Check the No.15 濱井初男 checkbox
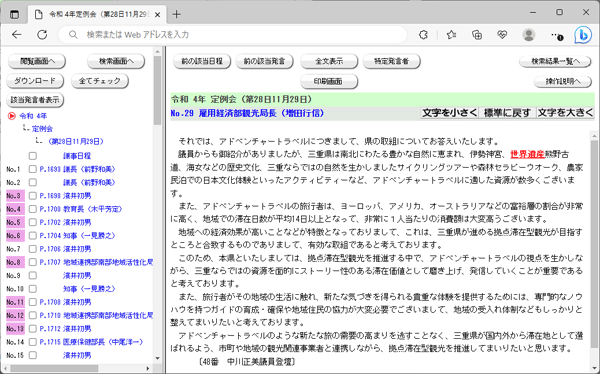The width and height of the screenshot is (600, 374). click(x=33, y=355)
